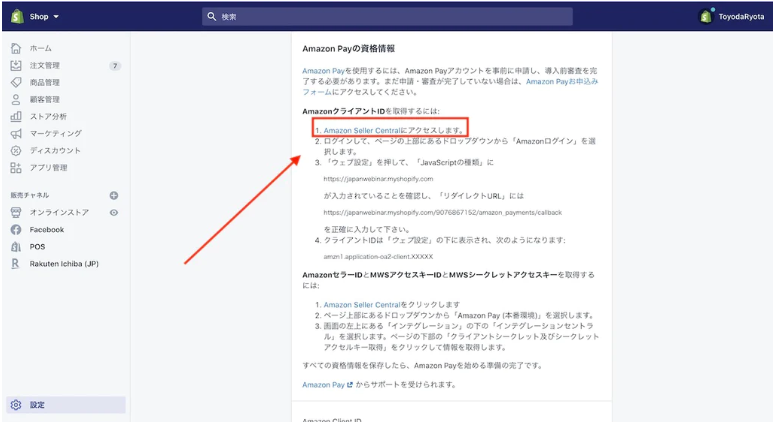Click the search magnifier icon
Screen dimensions: 775x425
tap(212, 16)
